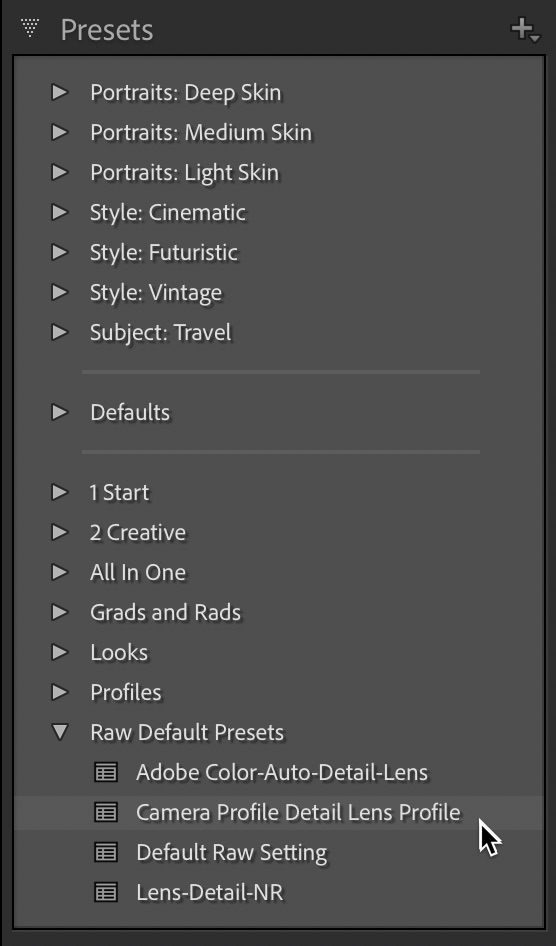Image resolution: width=556 pixels, height=946 pixels.
Task: Expand the Subject: Travel group
Action: (60, 332)
